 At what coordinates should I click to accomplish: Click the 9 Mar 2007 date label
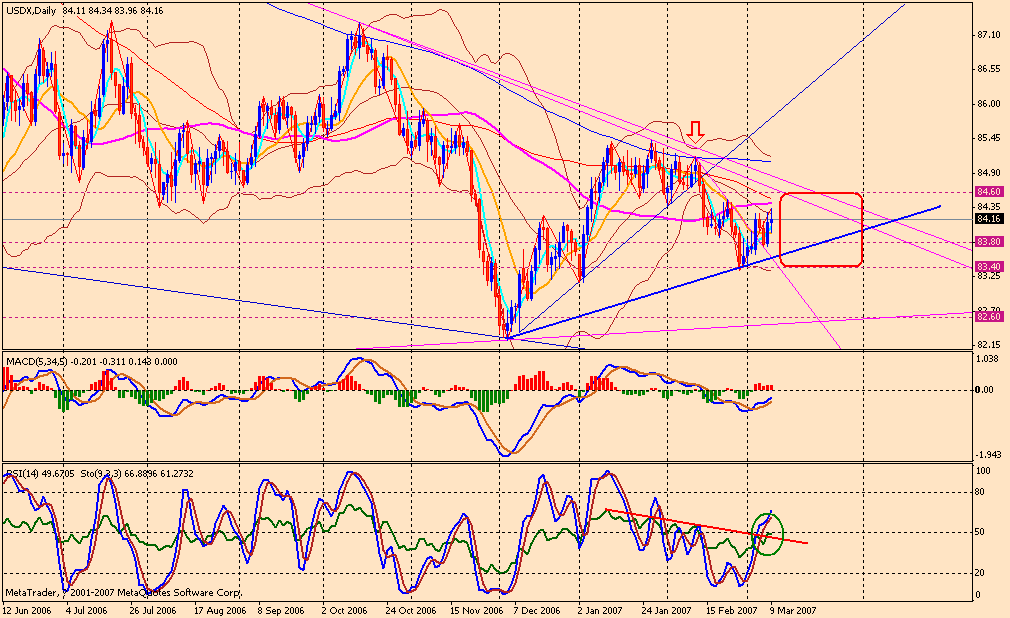coord(793,610)
